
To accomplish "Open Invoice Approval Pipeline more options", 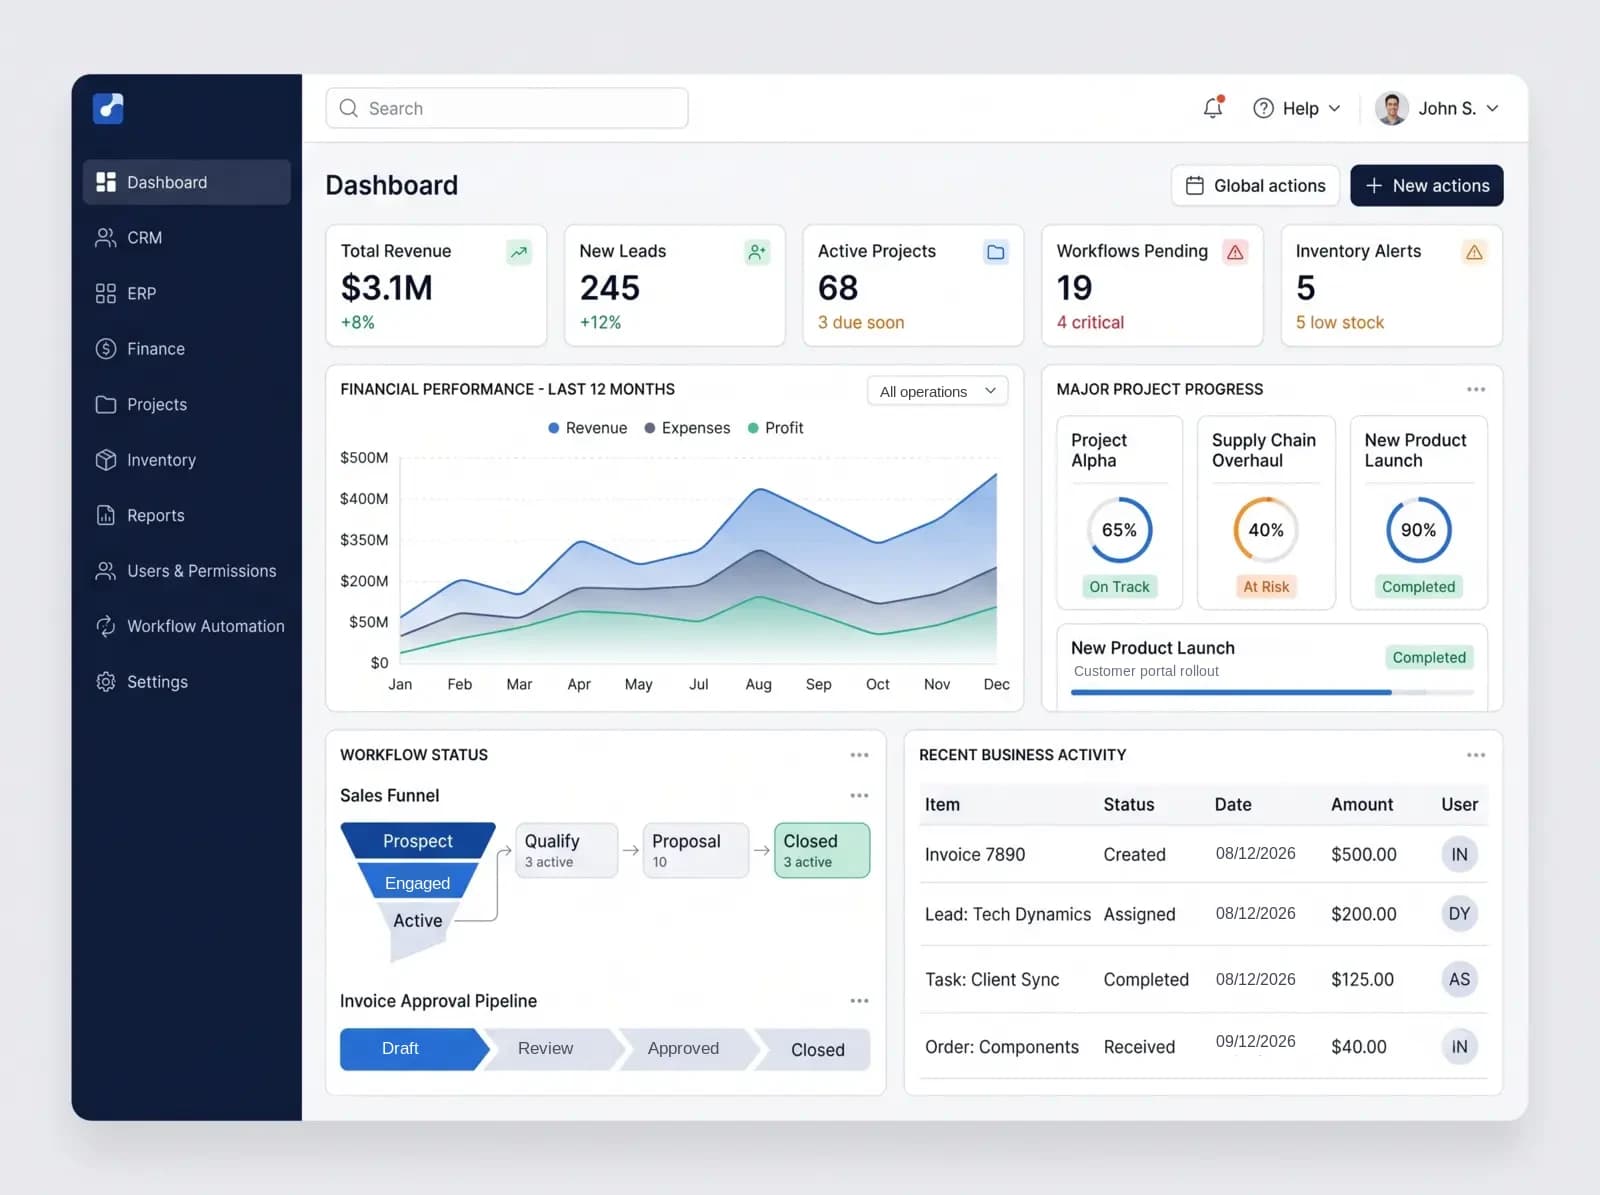I will click(860, 1001).
